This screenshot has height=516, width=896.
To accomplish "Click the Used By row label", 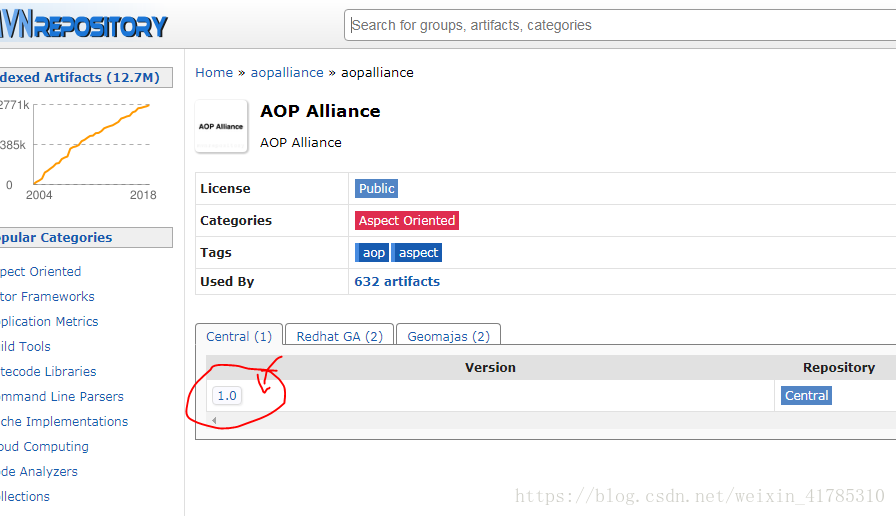I will point(227,282).
